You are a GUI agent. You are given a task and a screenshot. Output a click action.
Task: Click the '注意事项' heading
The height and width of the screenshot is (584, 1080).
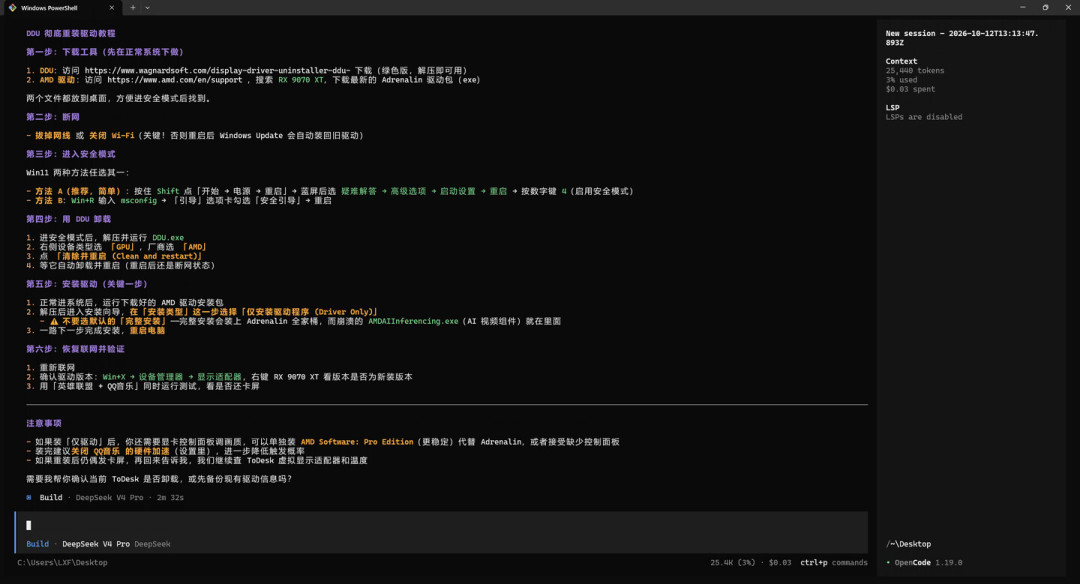[x=44, y=424]
